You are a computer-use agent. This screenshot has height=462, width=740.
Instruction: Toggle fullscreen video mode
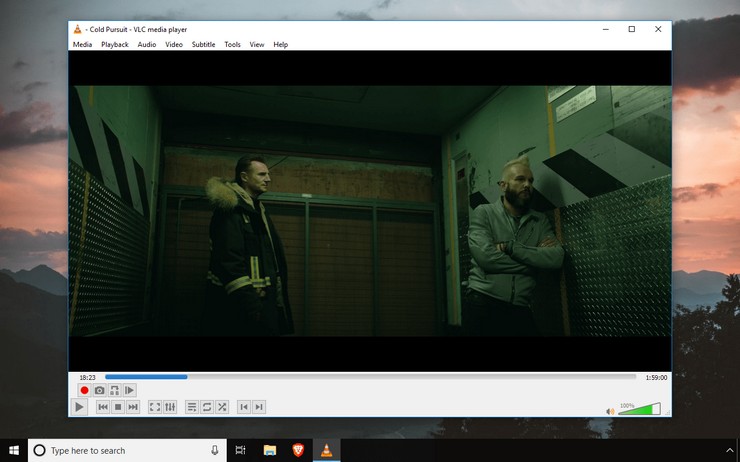pyautogui.click(x=155, y=407)
